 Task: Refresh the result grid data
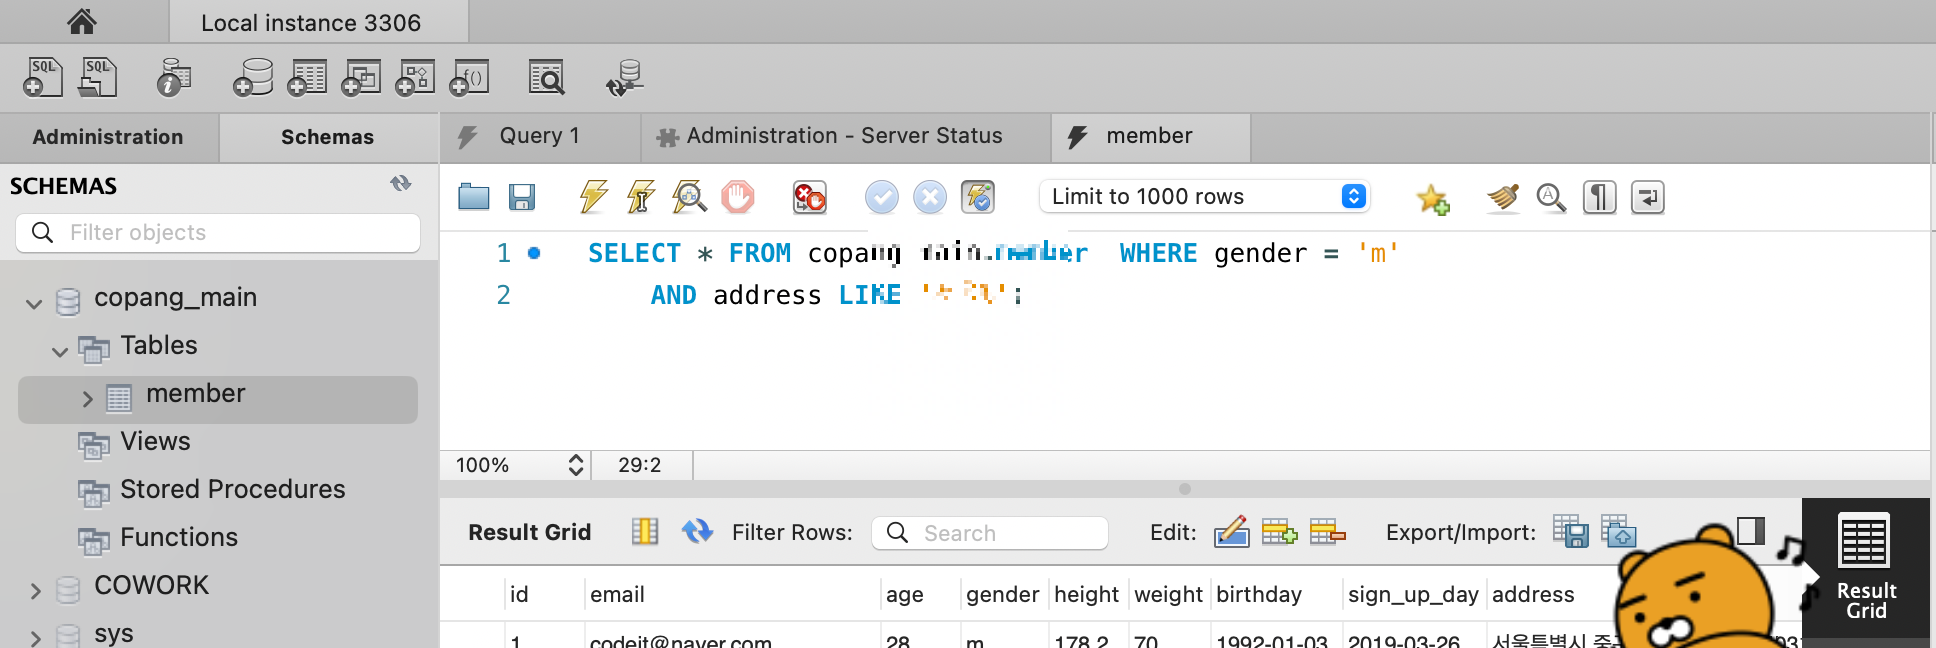(697, 531)
